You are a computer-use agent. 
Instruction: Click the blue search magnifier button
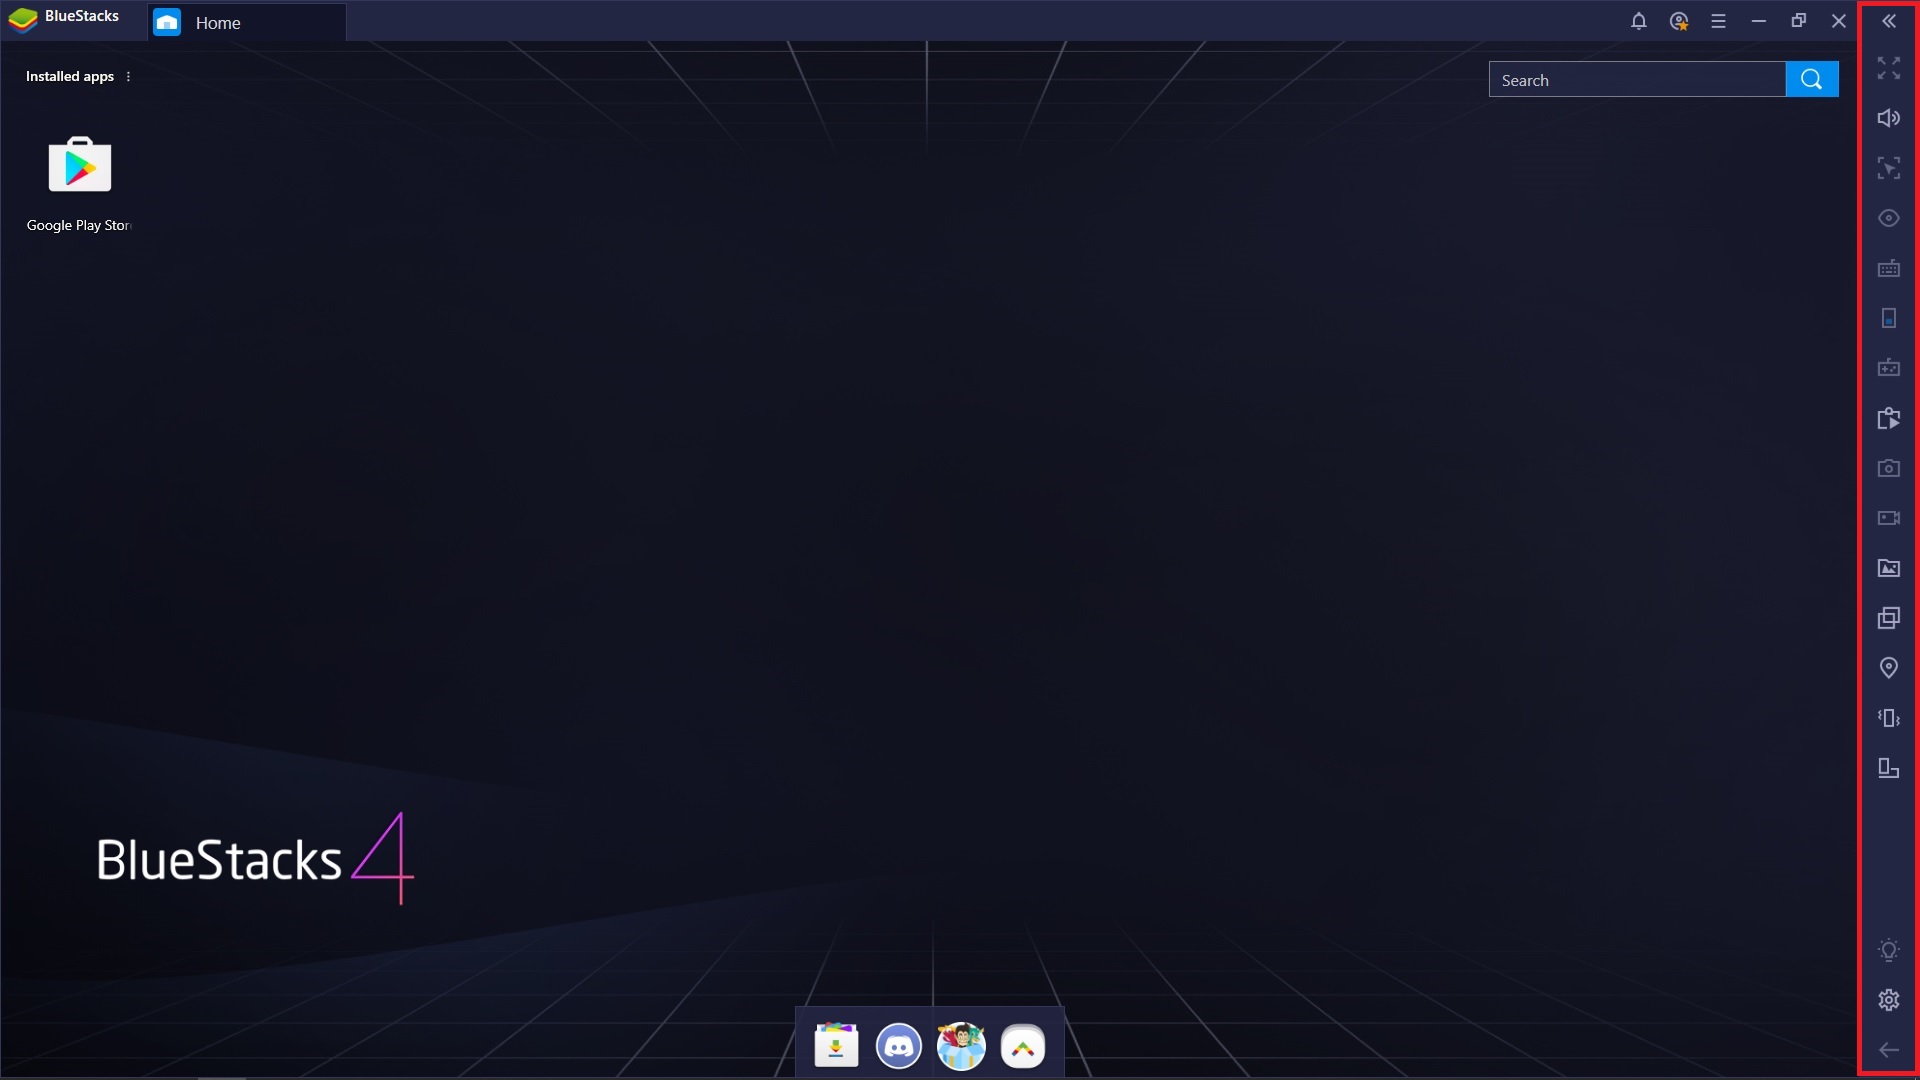tap(1812, 79)
